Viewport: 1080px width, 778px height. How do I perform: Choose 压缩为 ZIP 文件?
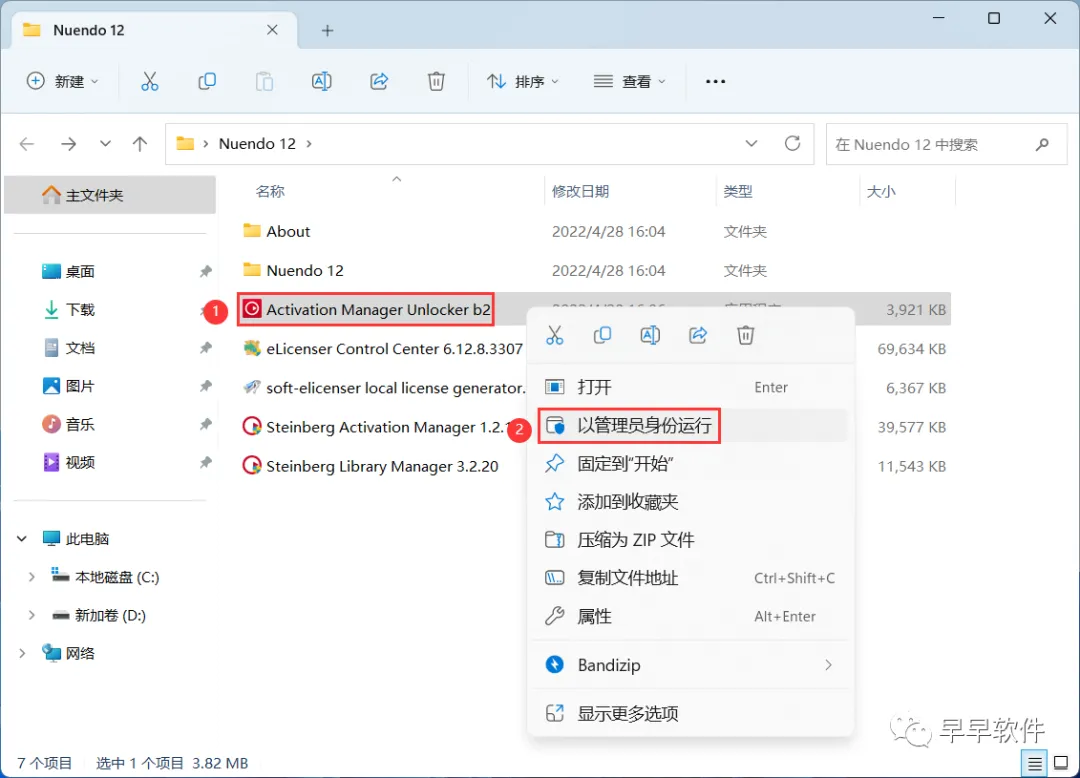coord(690,540)
